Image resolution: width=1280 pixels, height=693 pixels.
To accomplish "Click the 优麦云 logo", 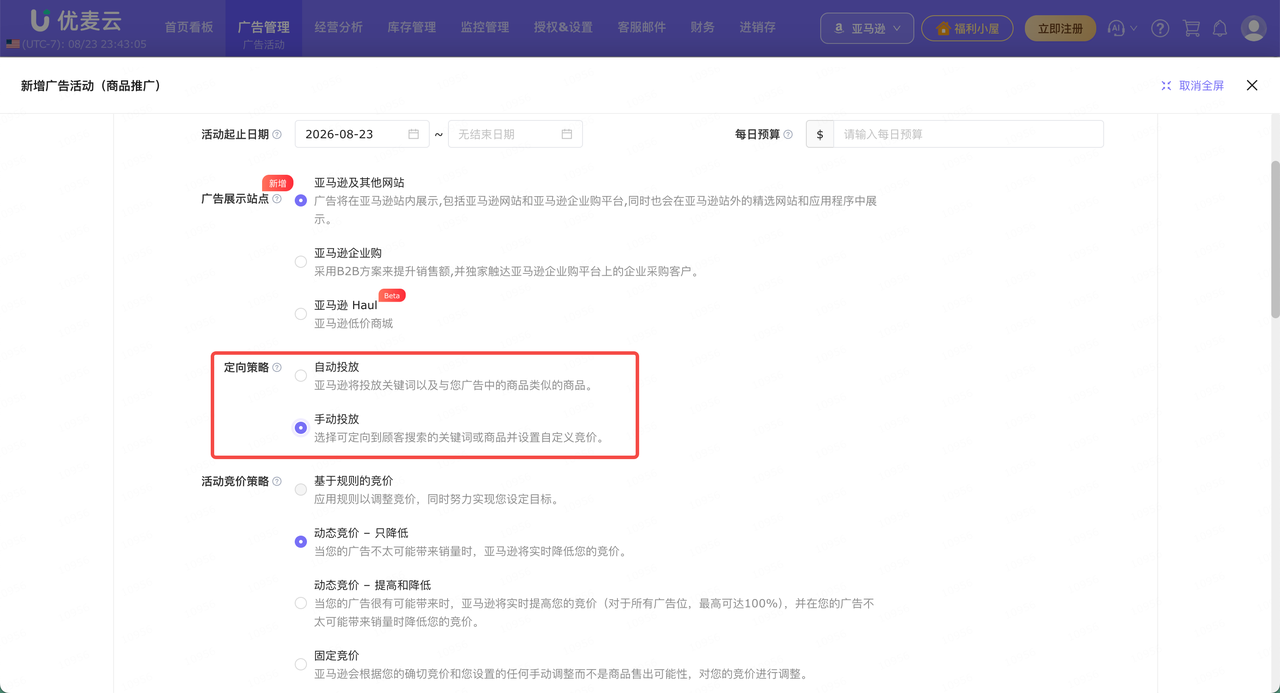I will (76, 20).
